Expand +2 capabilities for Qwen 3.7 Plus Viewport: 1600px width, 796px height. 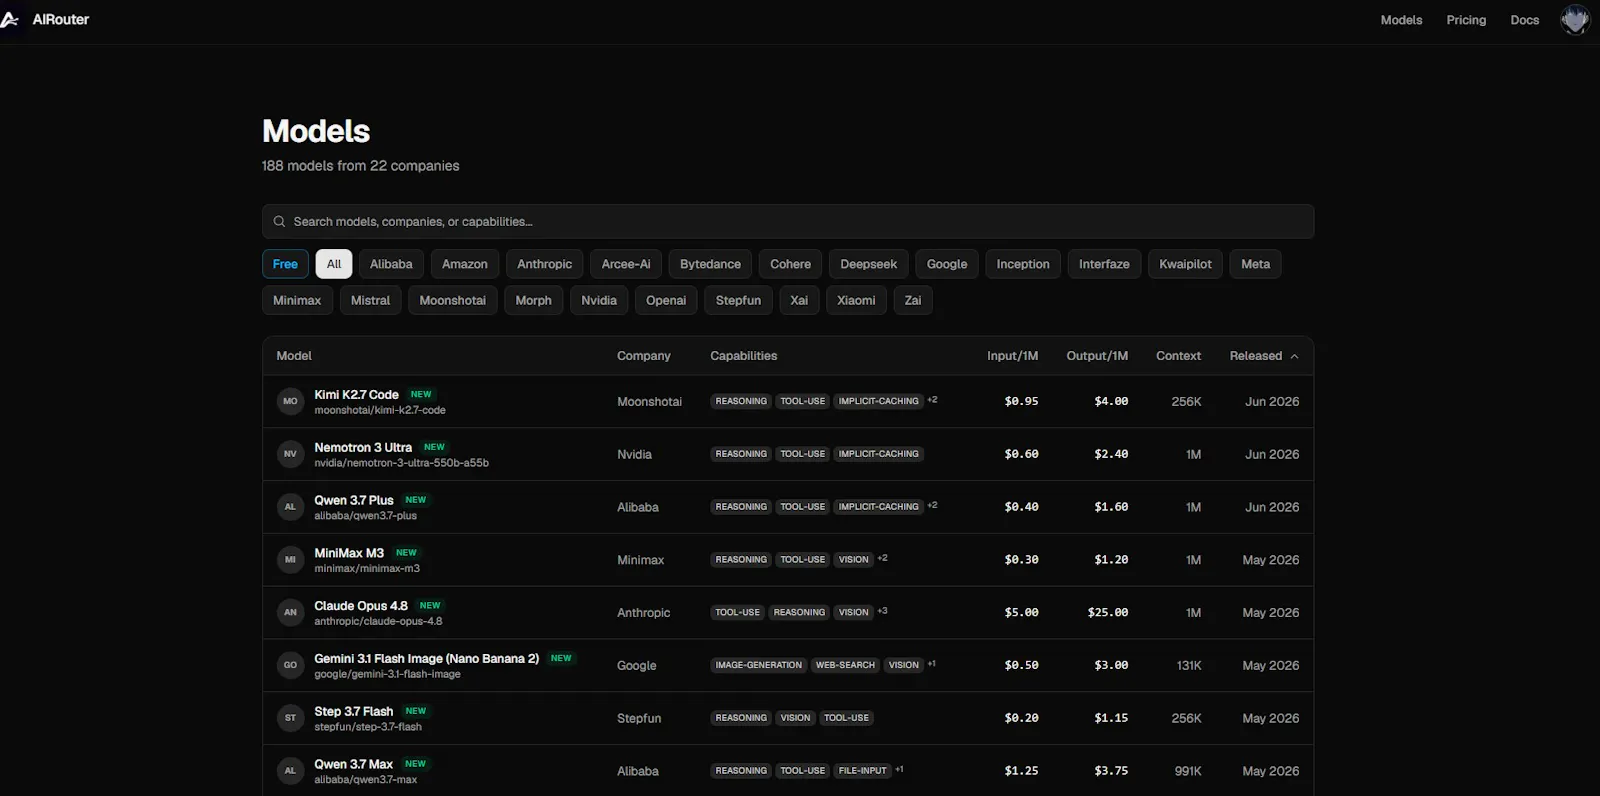[932, 506]
